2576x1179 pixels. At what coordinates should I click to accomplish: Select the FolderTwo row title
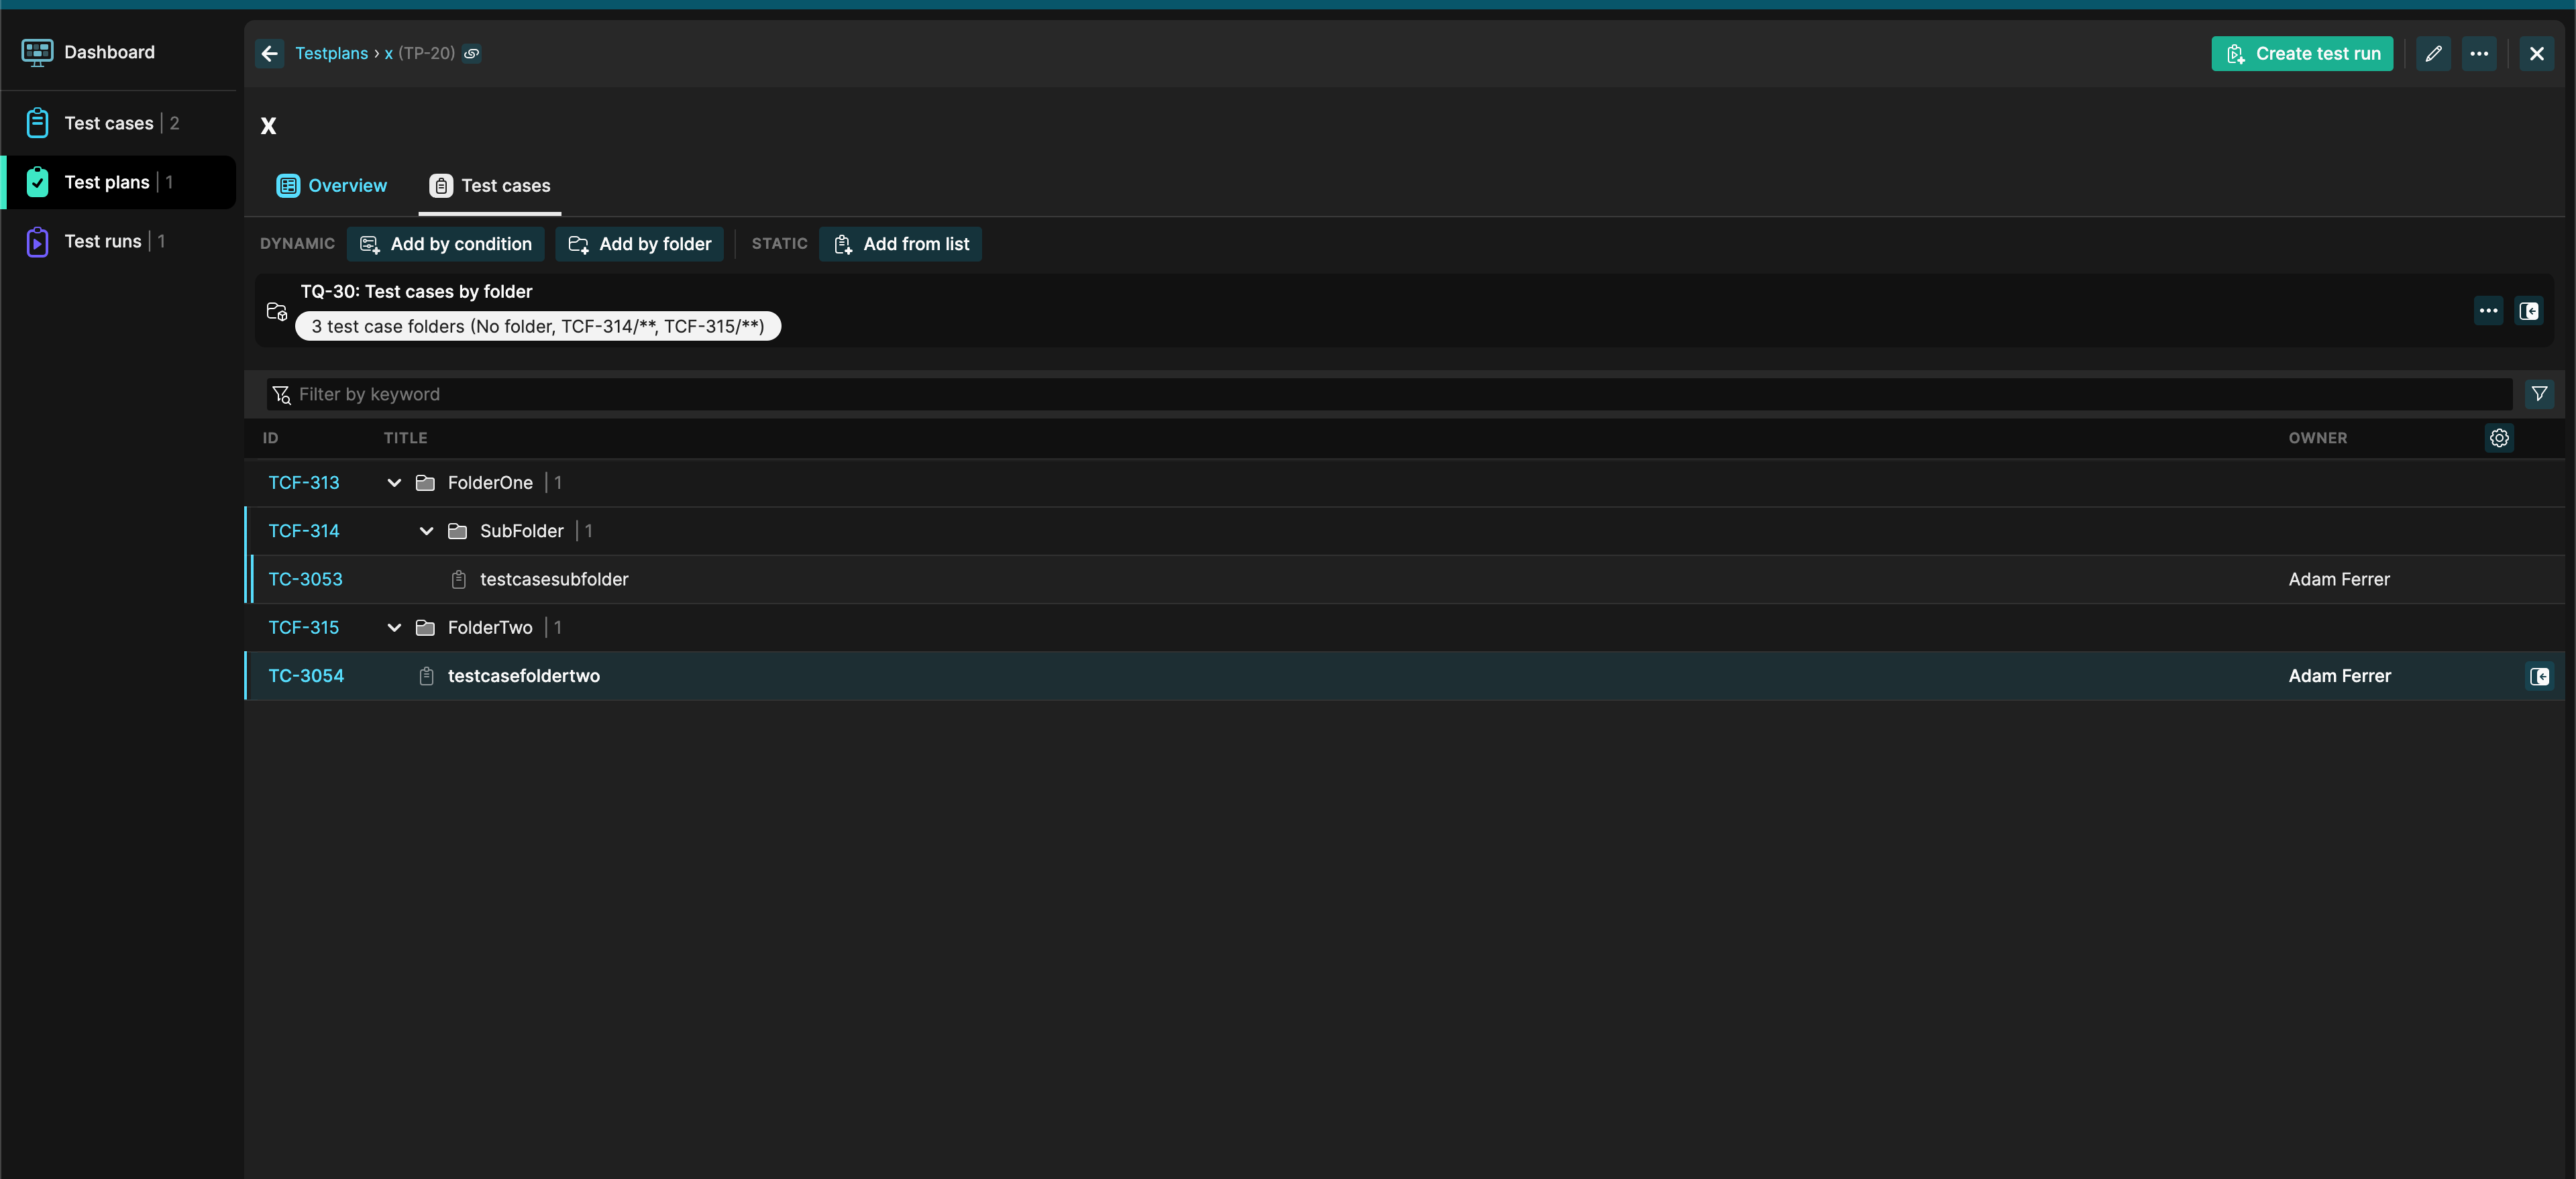(x=490, y=628)
